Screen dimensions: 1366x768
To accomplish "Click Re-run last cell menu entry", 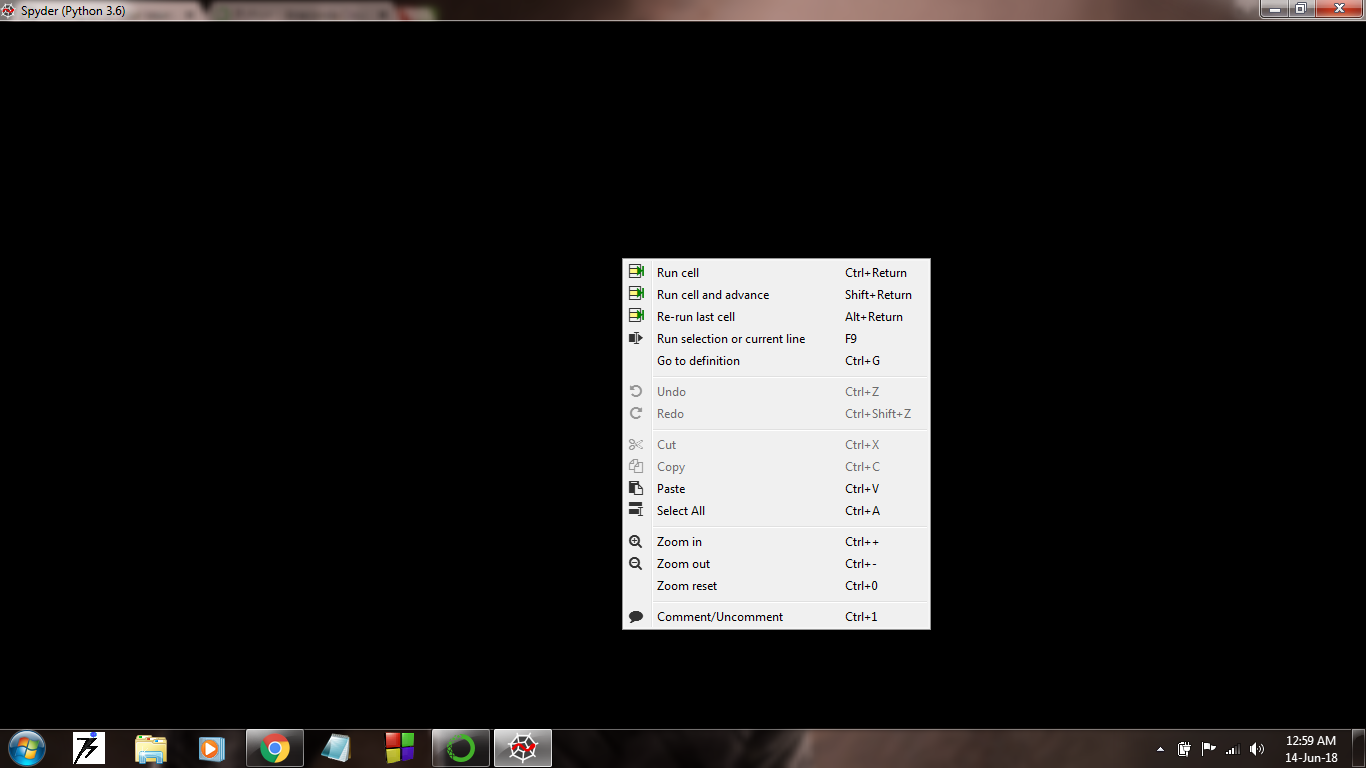I will pyautogui.click(x=776, y=316).
